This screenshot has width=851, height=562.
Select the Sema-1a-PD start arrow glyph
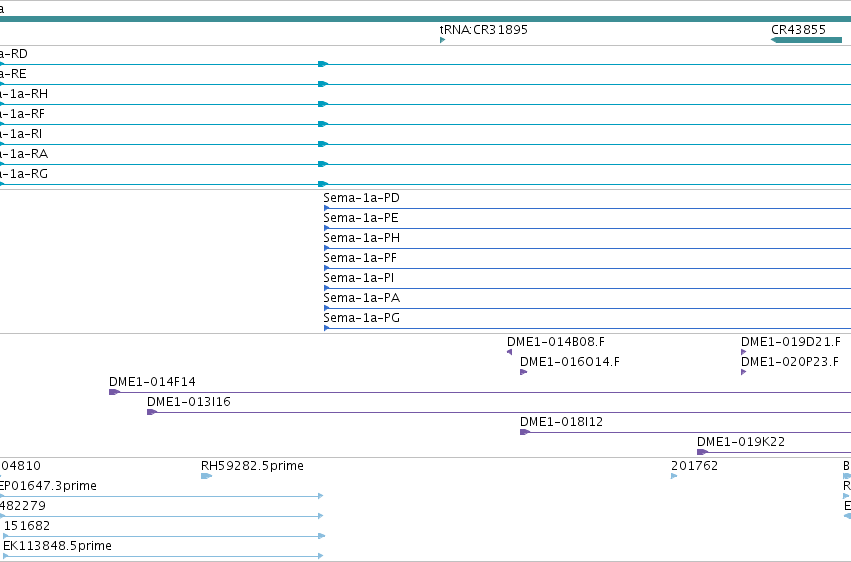(327, 208)
